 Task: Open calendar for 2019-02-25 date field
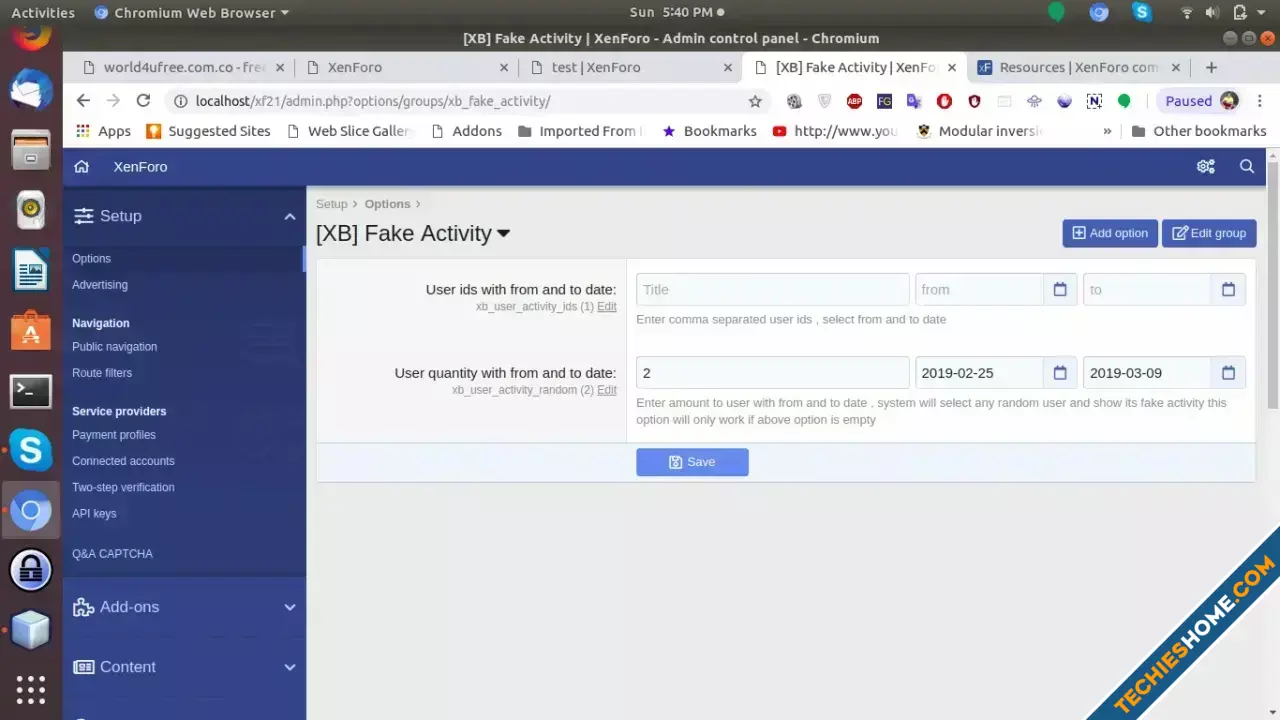(x=1060, y=373)
